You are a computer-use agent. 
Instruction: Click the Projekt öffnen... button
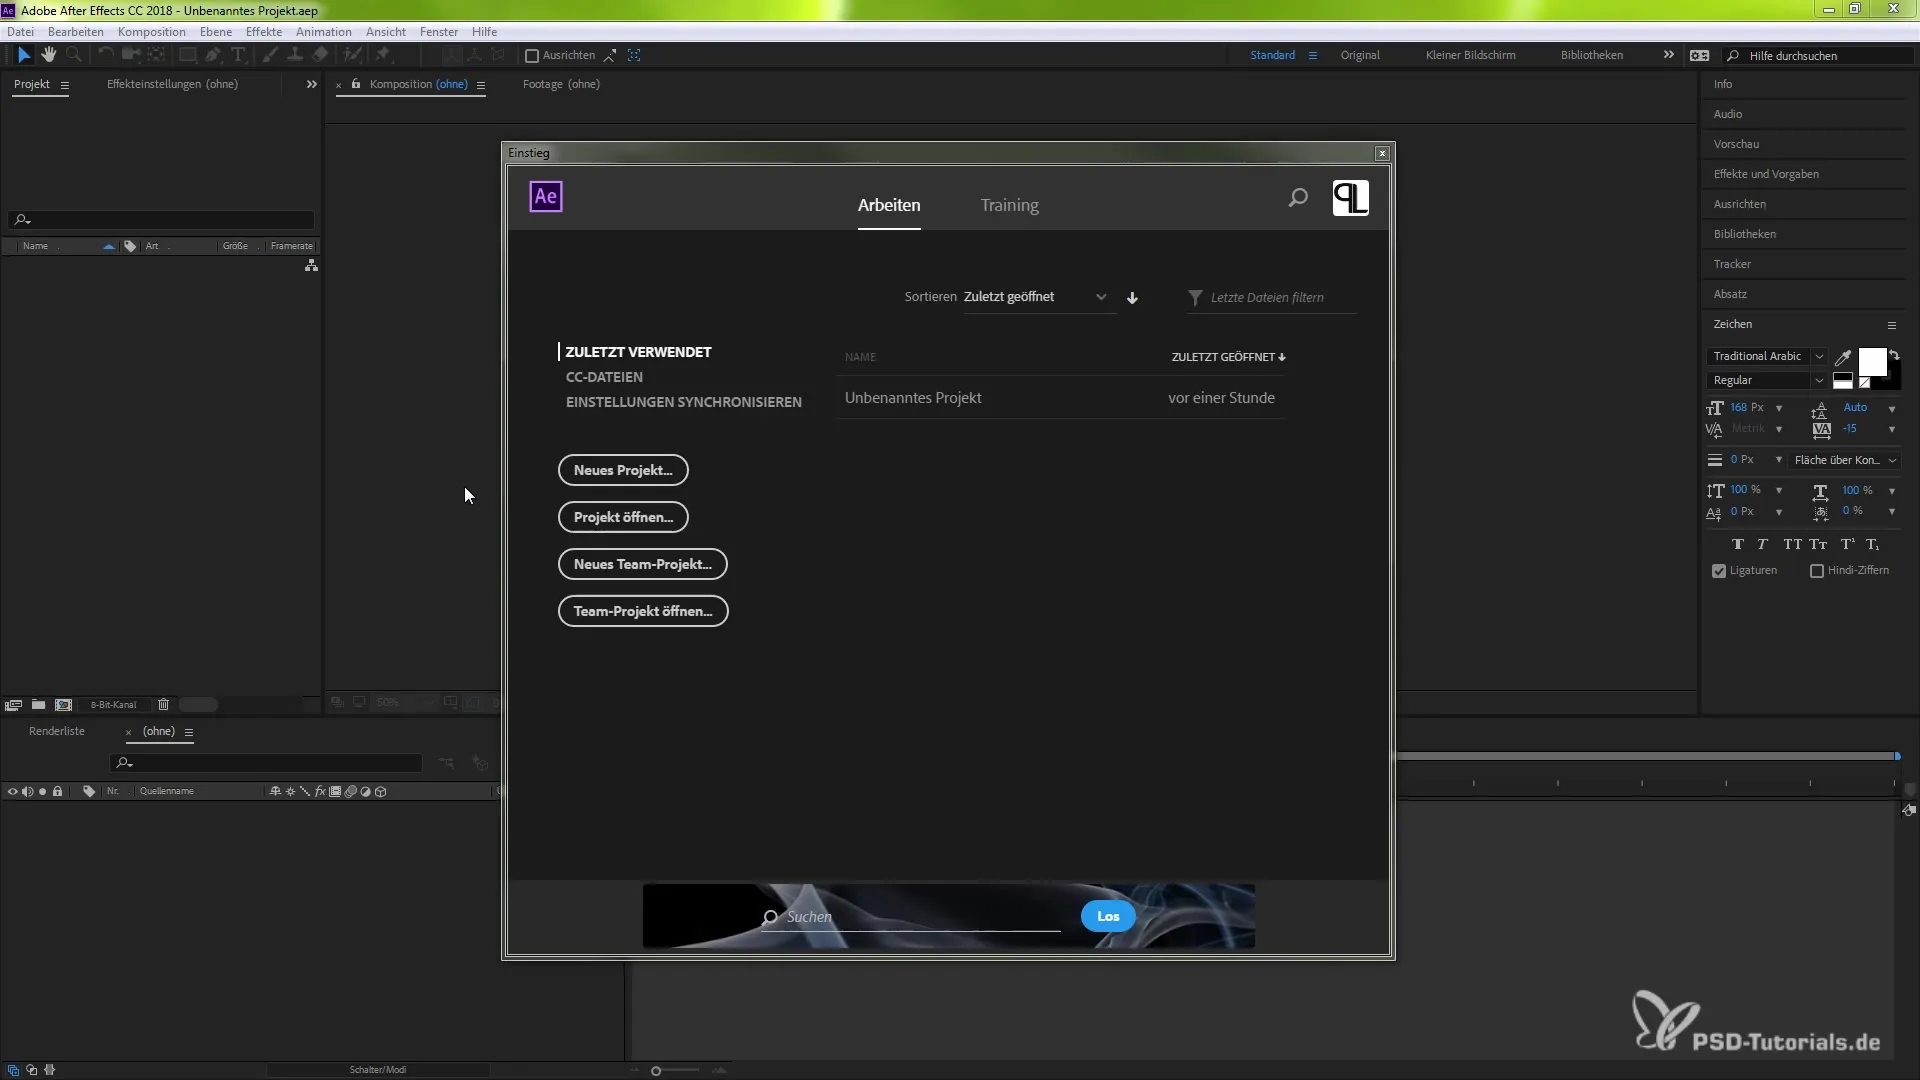click(x=623, y=517)
